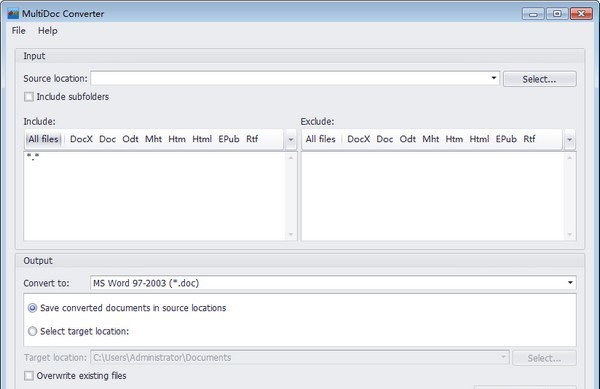Choose the Select target location radio option
Image resolution: width=600 pixels, height=389 pixels.
(78, 331)
